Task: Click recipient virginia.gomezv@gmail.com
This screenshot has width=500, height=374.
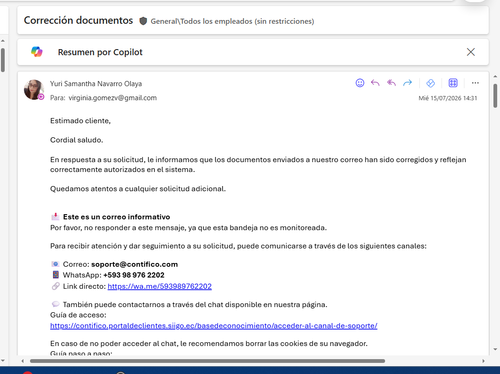Action: (113, 98)
